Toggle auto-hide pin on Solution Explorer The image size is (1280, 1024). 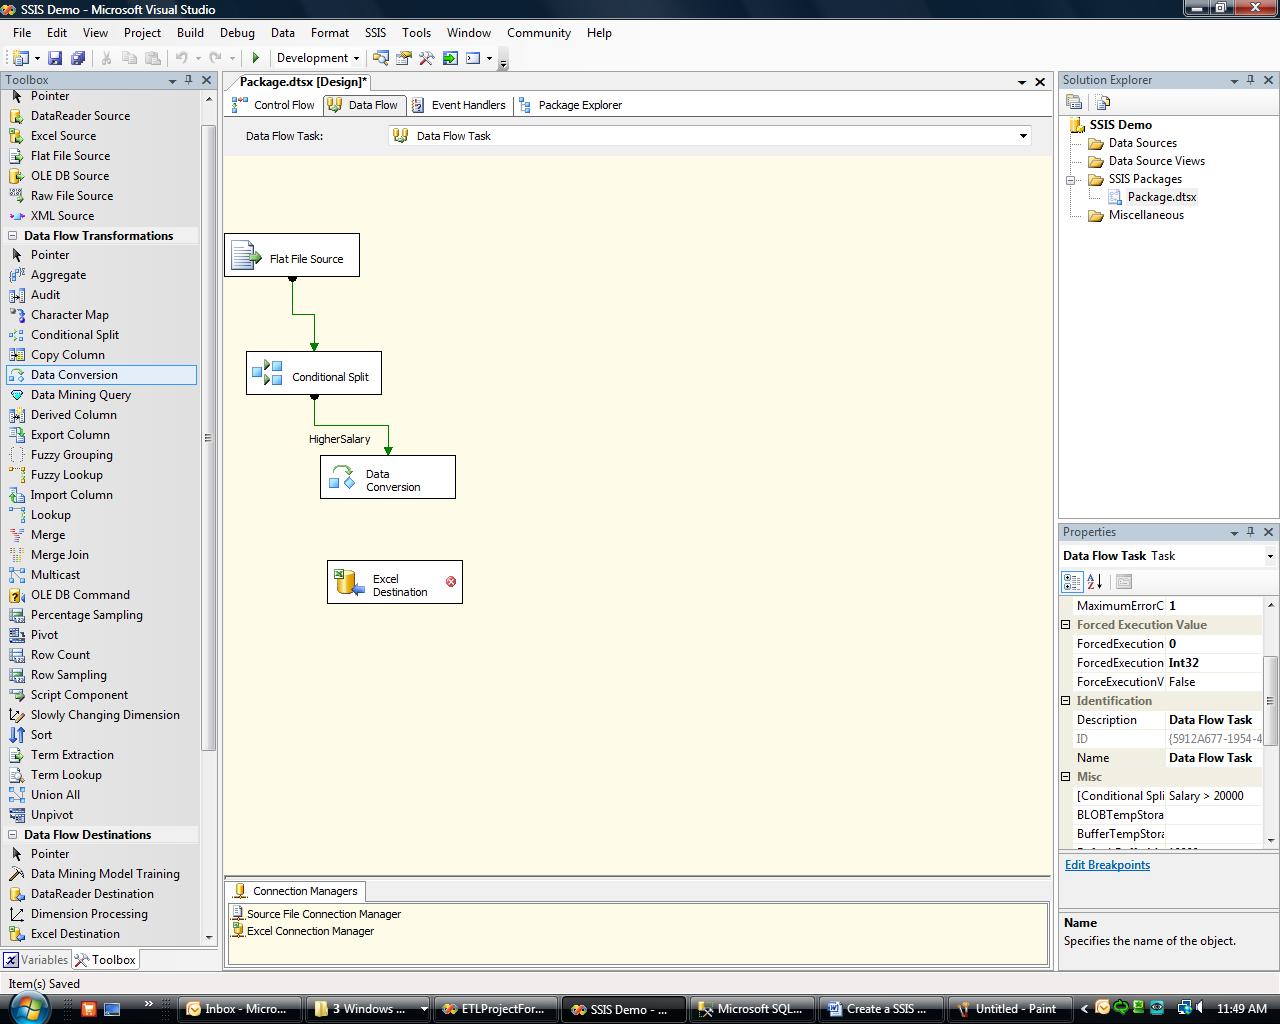click(1250, 80)
